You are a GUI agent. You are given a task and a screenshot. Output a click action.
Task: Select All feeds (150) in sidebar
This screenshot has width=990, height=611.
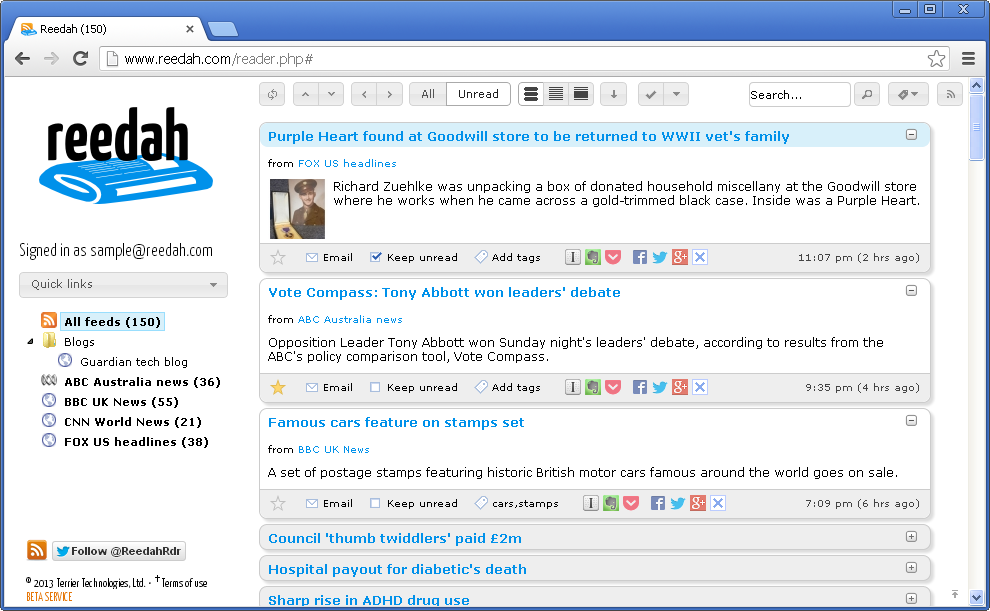point(112,322)
